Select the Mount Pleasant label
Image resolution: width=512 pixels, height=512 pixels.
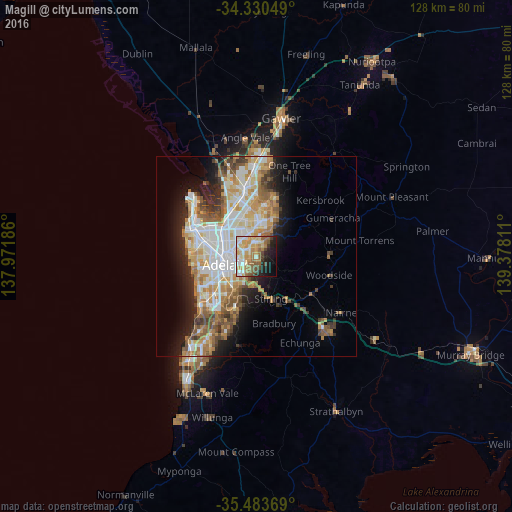[x=392, y=197]
